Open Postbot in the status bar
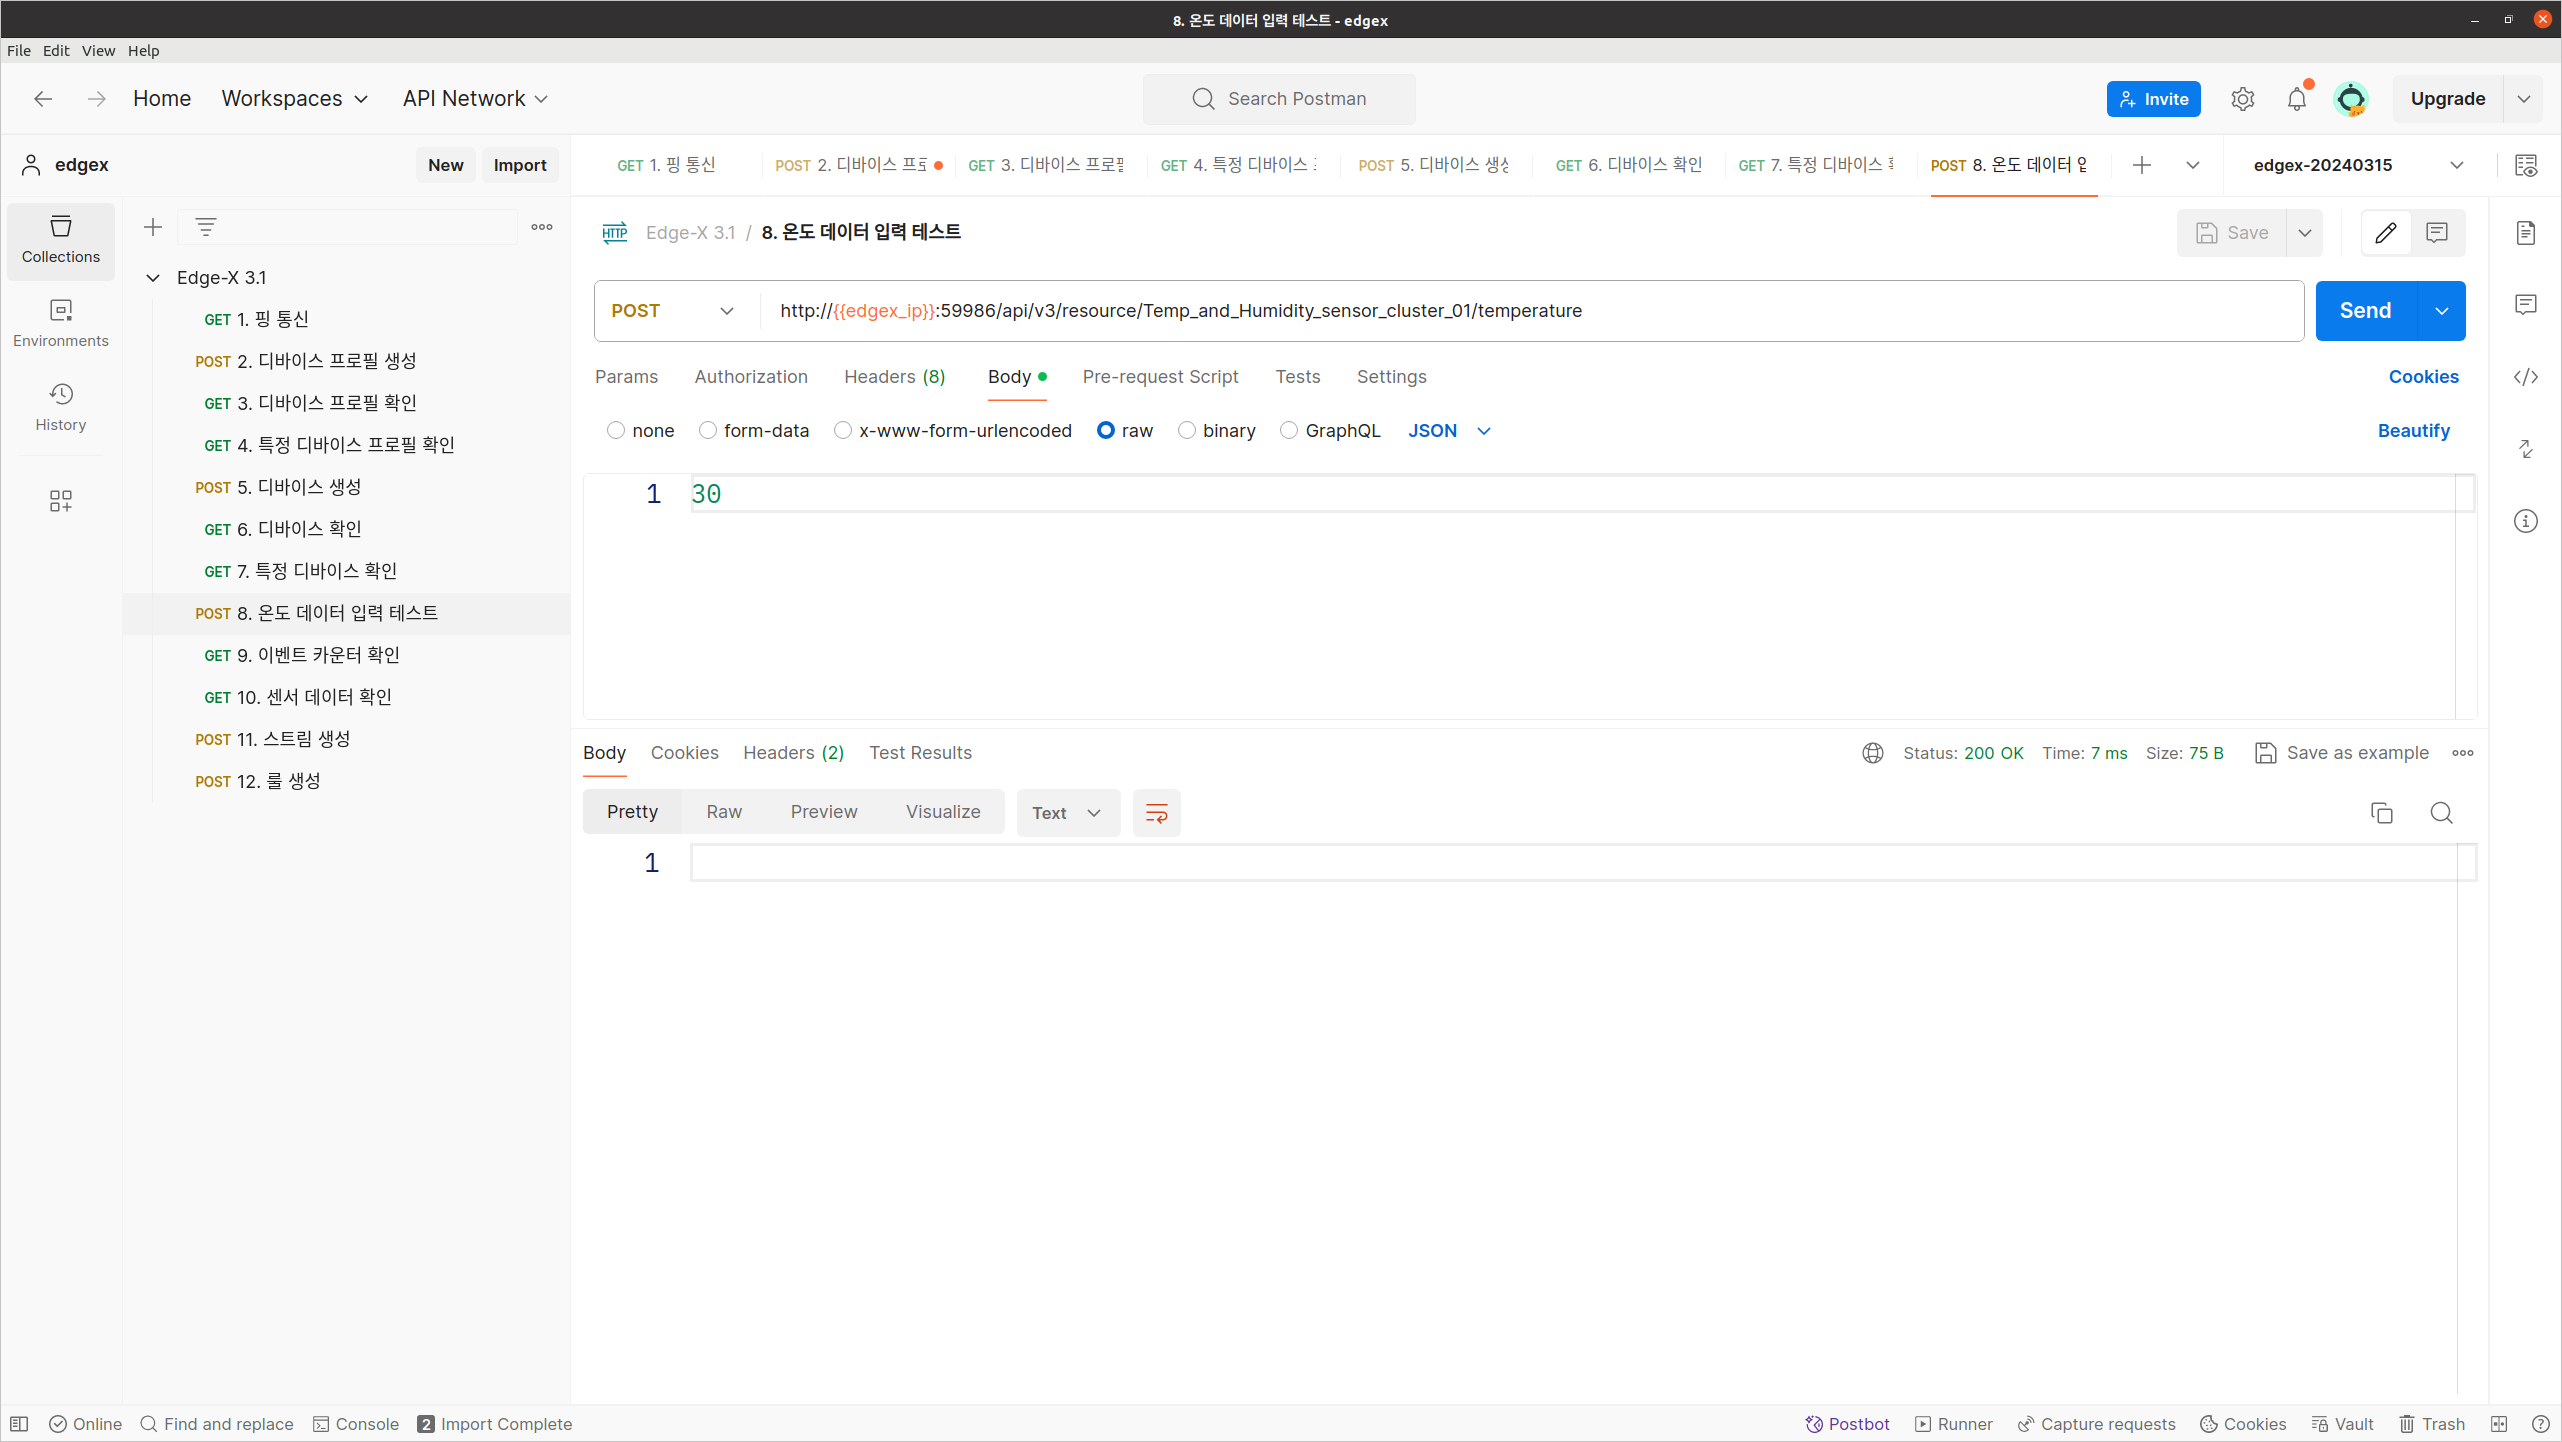The image size is (2562, 1442). click(x=1847, y=1424)
